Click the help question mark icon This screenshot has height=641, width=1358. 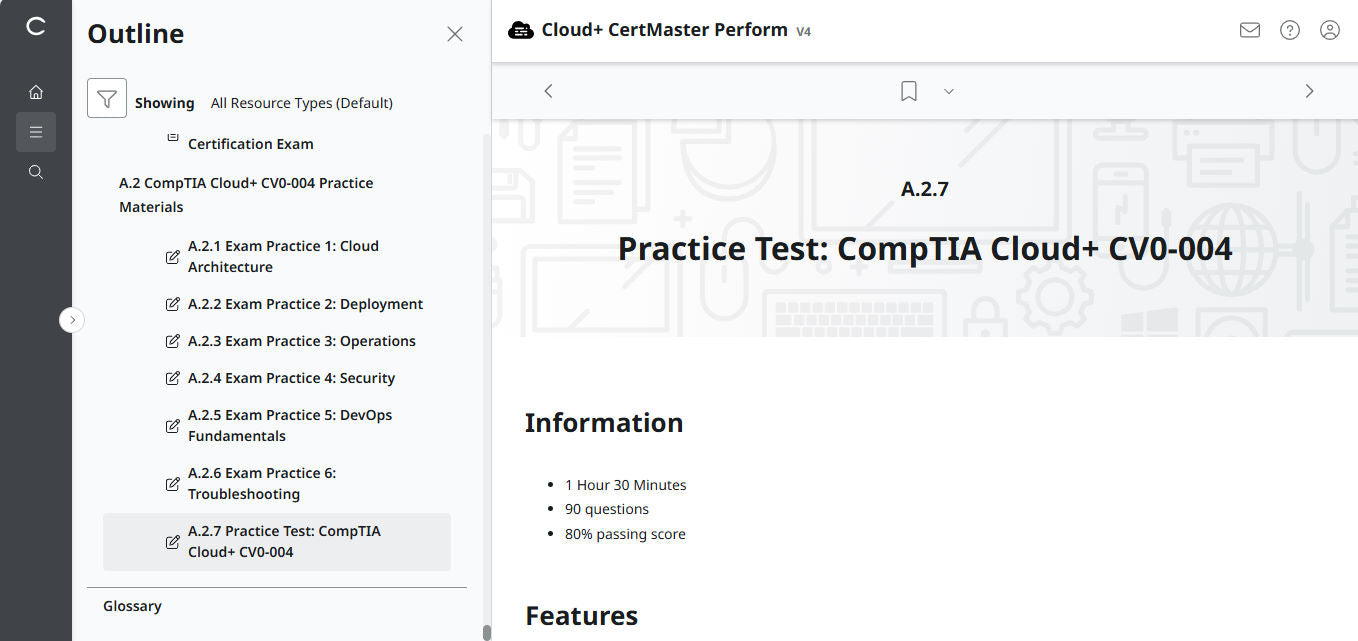(x=1289, y=30)
